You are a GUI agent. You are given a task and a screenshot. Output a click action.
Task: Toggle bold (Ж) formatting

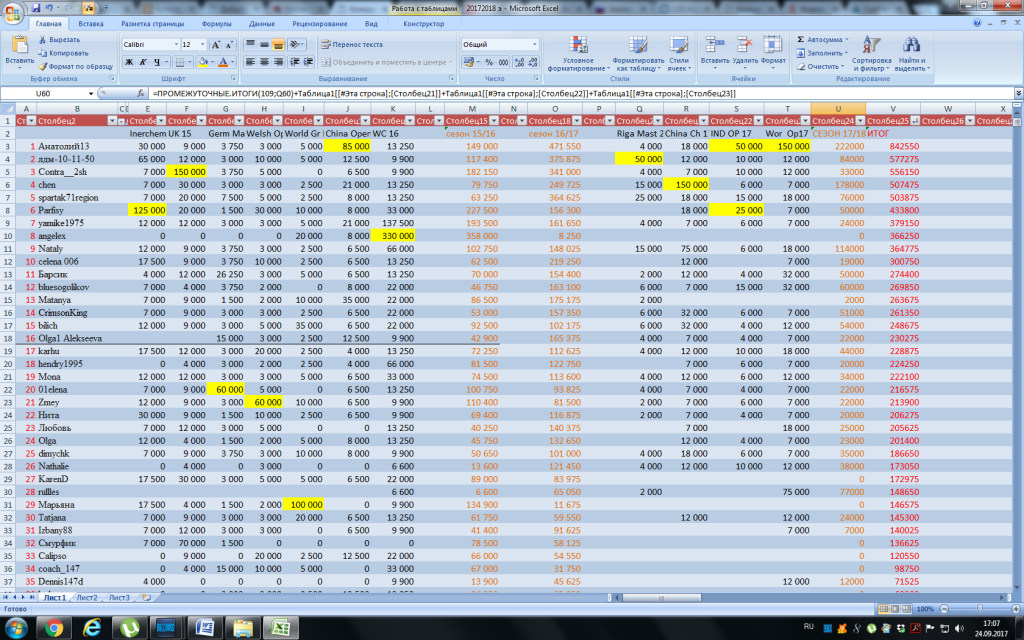pos(129,62)
